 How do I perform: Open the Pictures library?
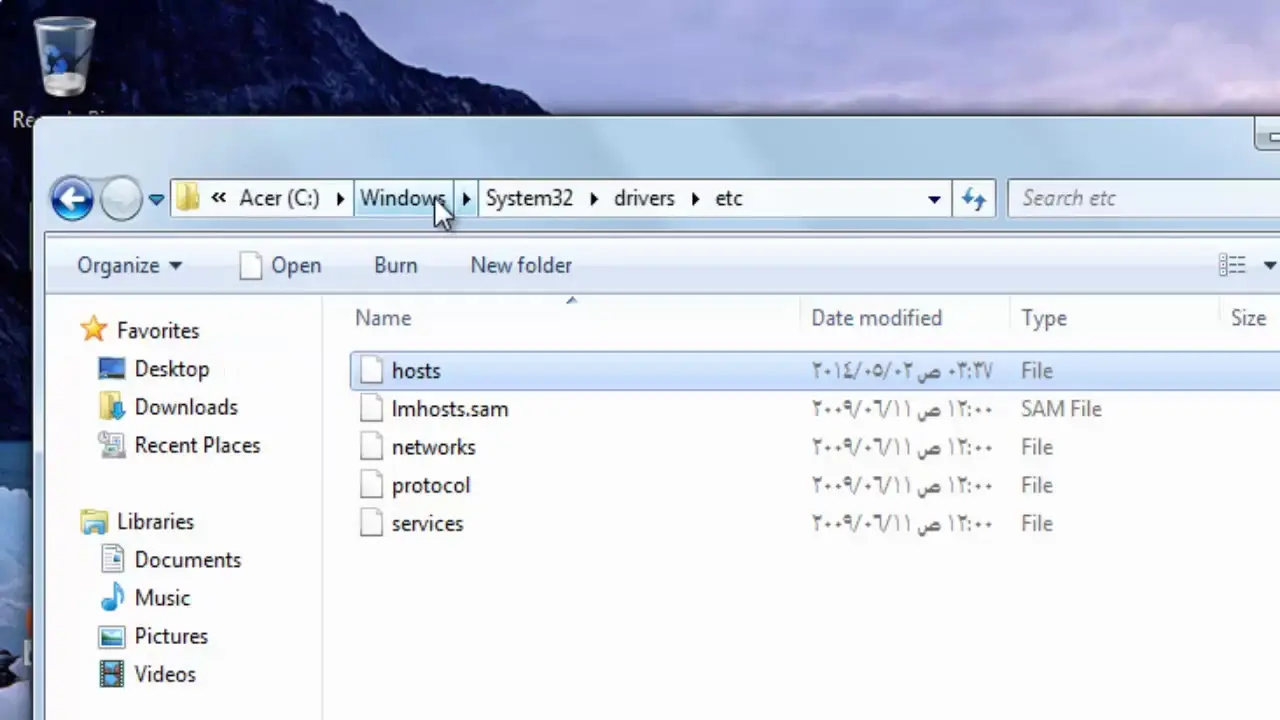[x=171, y=636]
